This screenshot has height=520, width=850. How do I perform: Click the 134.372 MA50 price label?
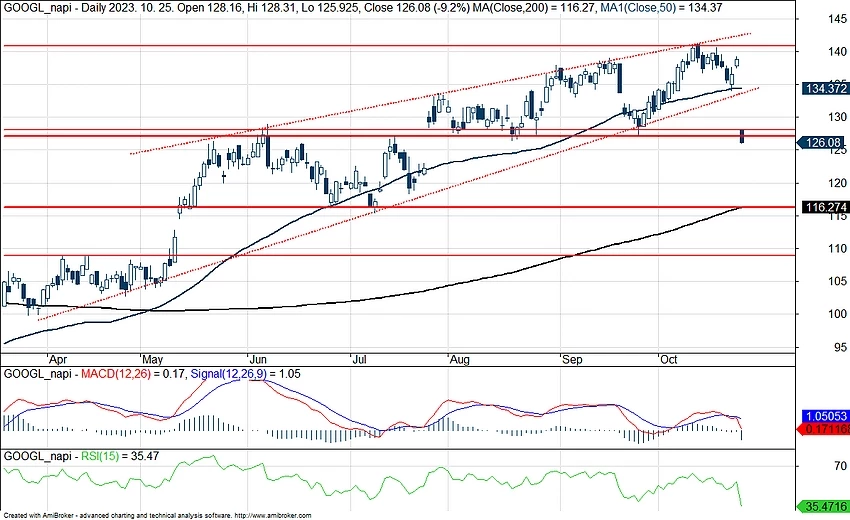pos(826,88)
